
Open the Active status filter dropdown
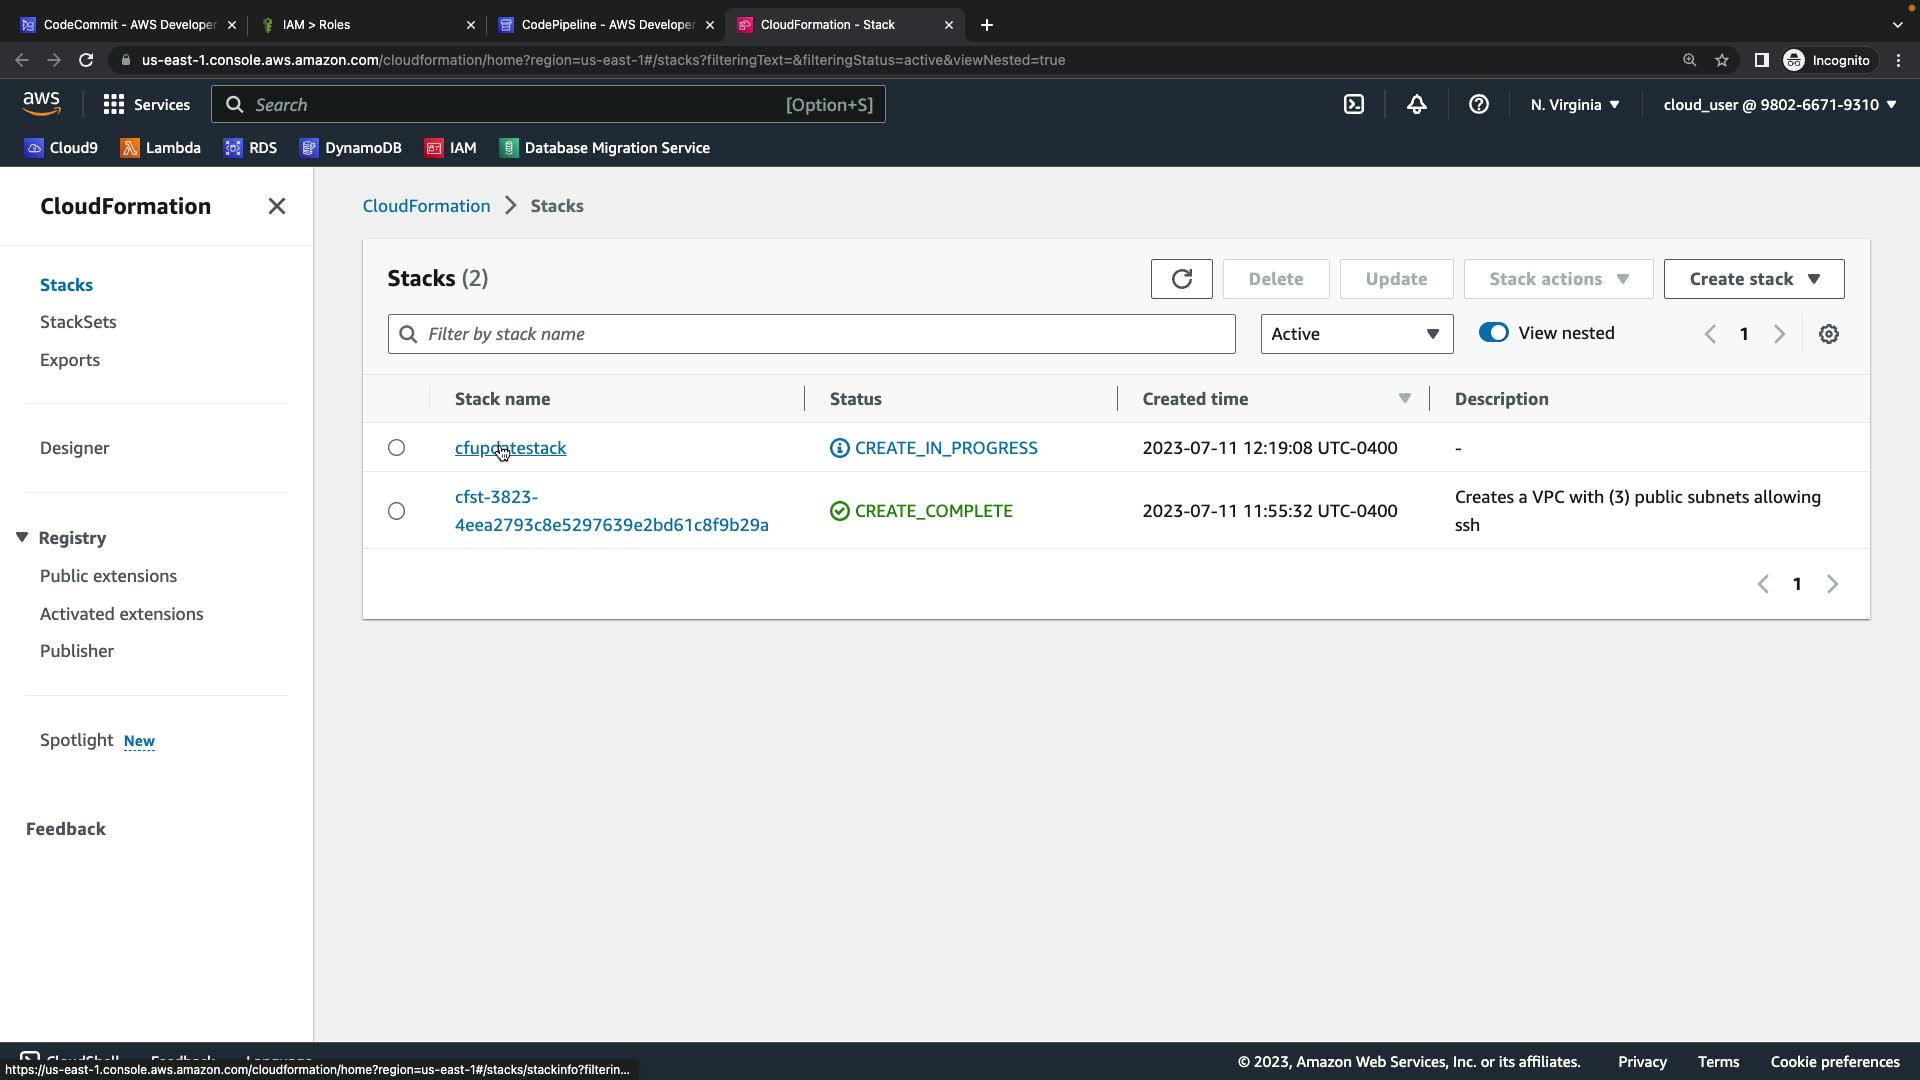[1356, 334]
